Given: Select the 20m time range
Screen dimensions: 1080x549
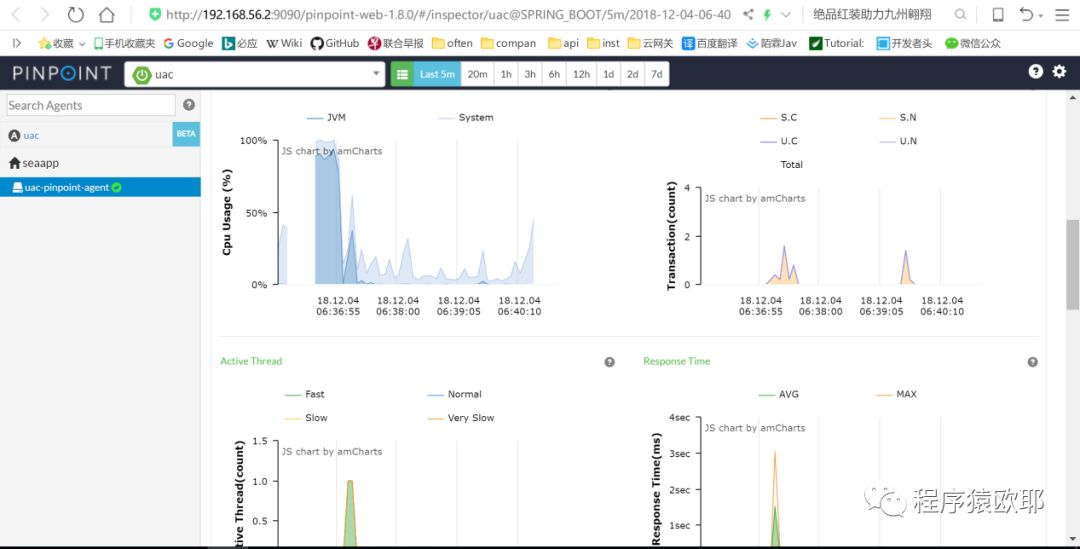Looking at the screenshot, I should click(477, 74).
